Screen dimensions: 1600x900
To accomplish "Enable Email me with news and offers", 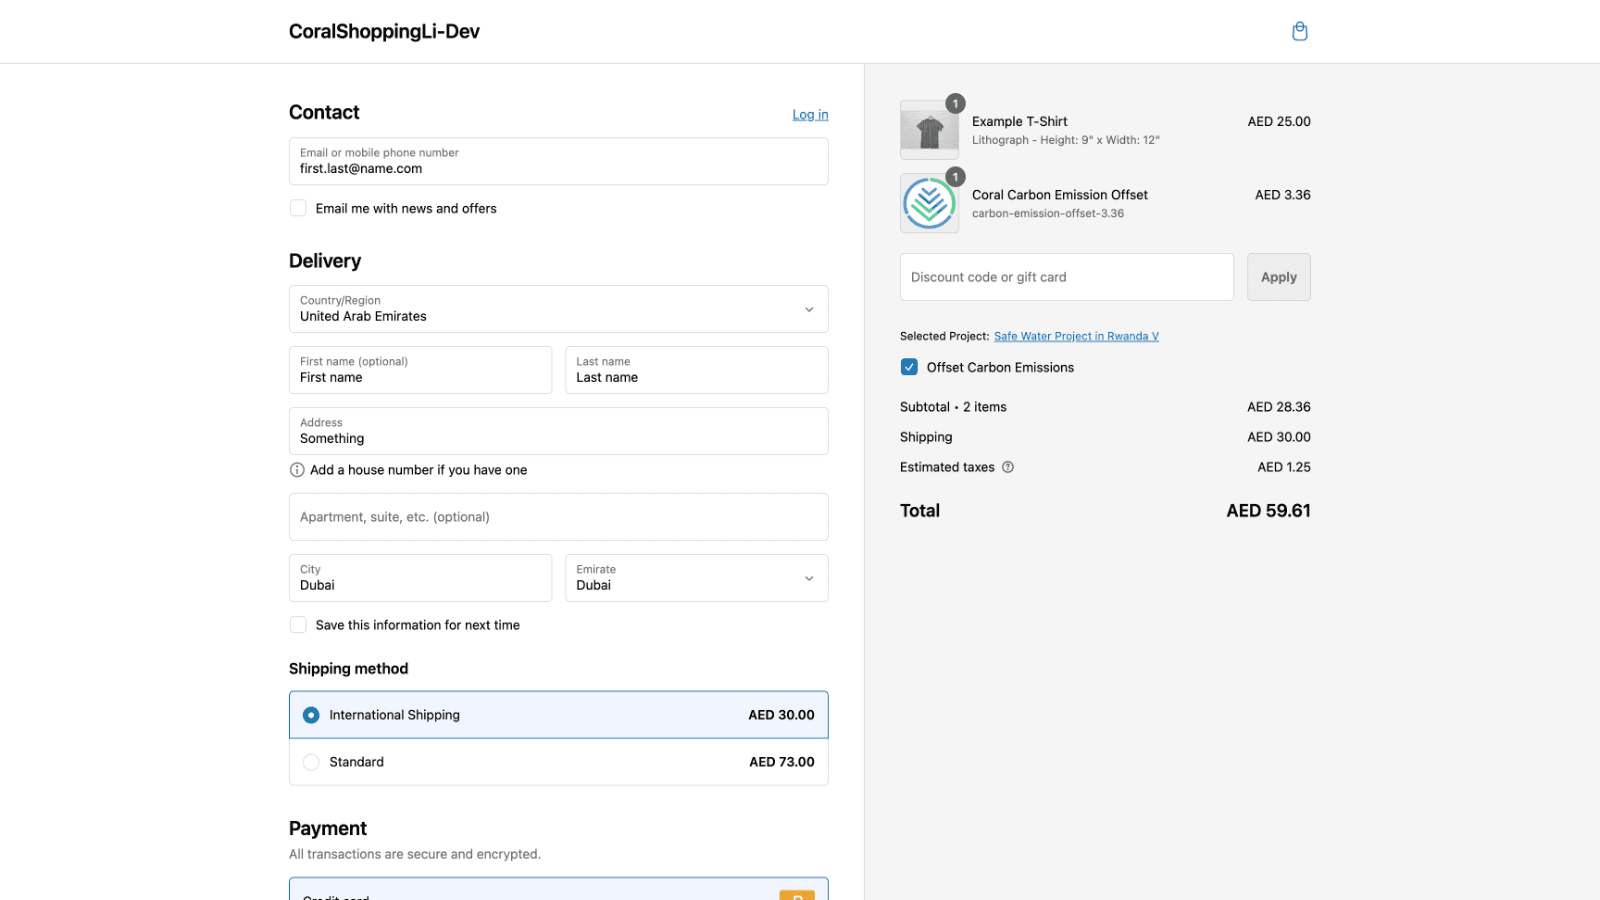I will pyautogui.click(x=298, y=208).
